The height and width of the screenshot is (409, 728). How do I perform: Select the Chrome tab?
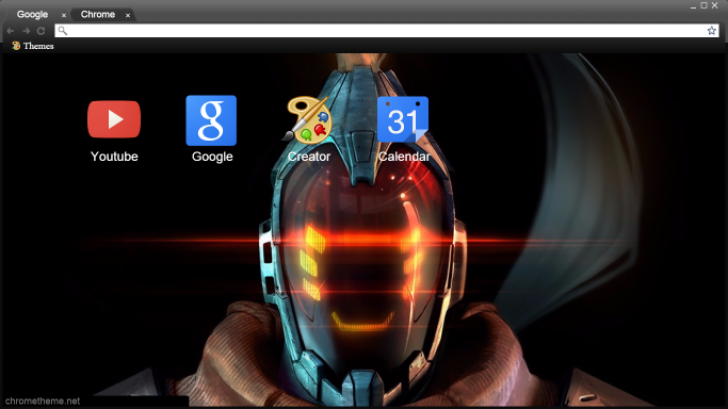tap(98, 14)
